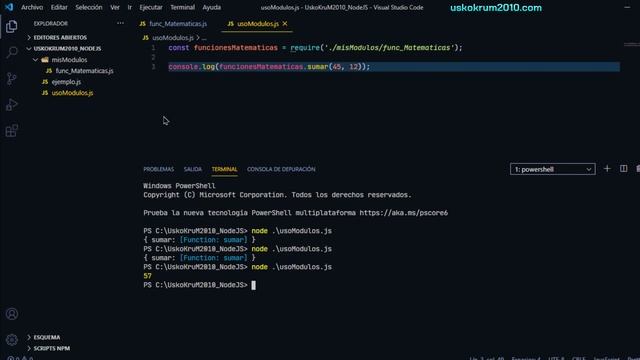Click usoModulos.js in the breadcrumb
This screenshot has height=360, width=640.
(173, 38)
